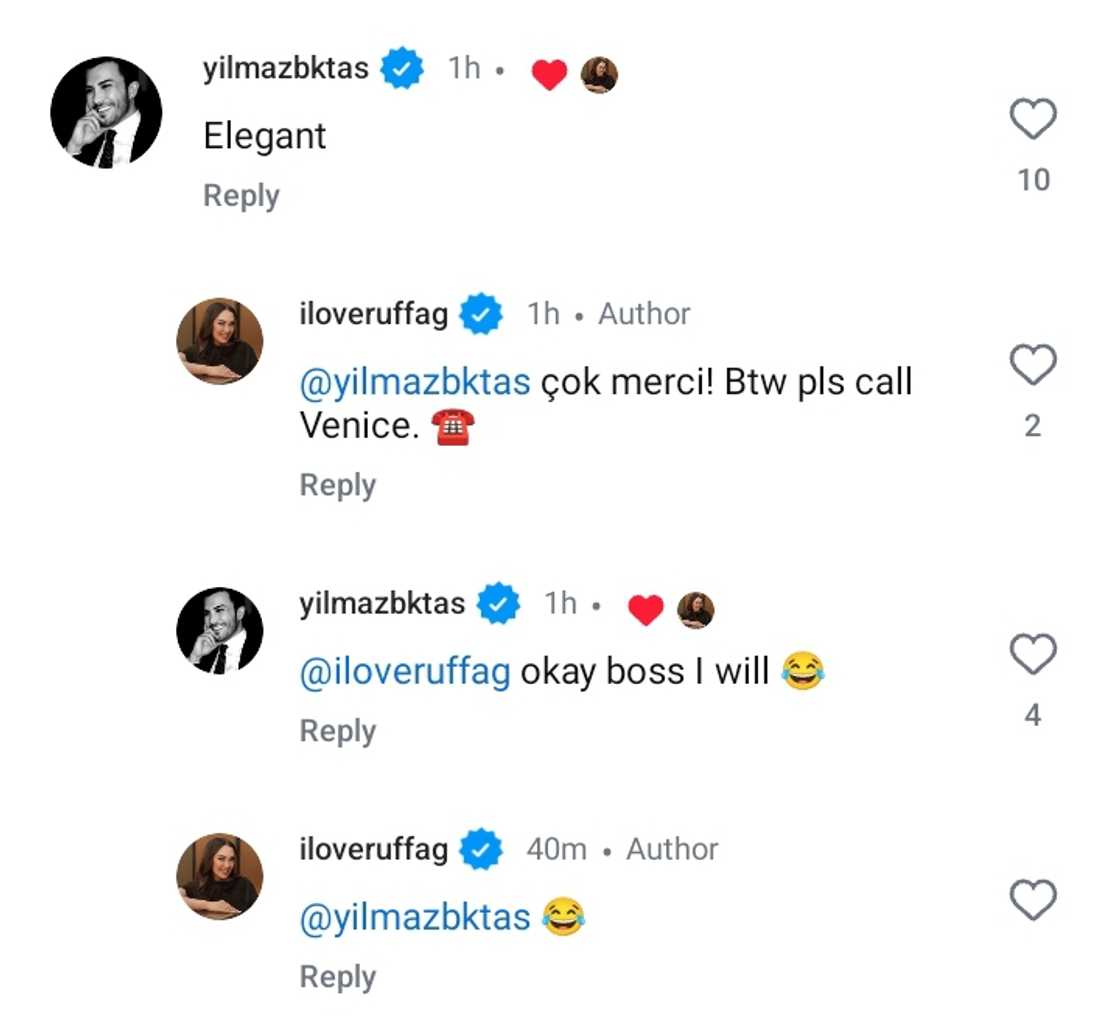Screen dimensions: 1120x1024
Task: Click the laughing emoji in 'okay boss' comment
Action: tap(803, 670)
